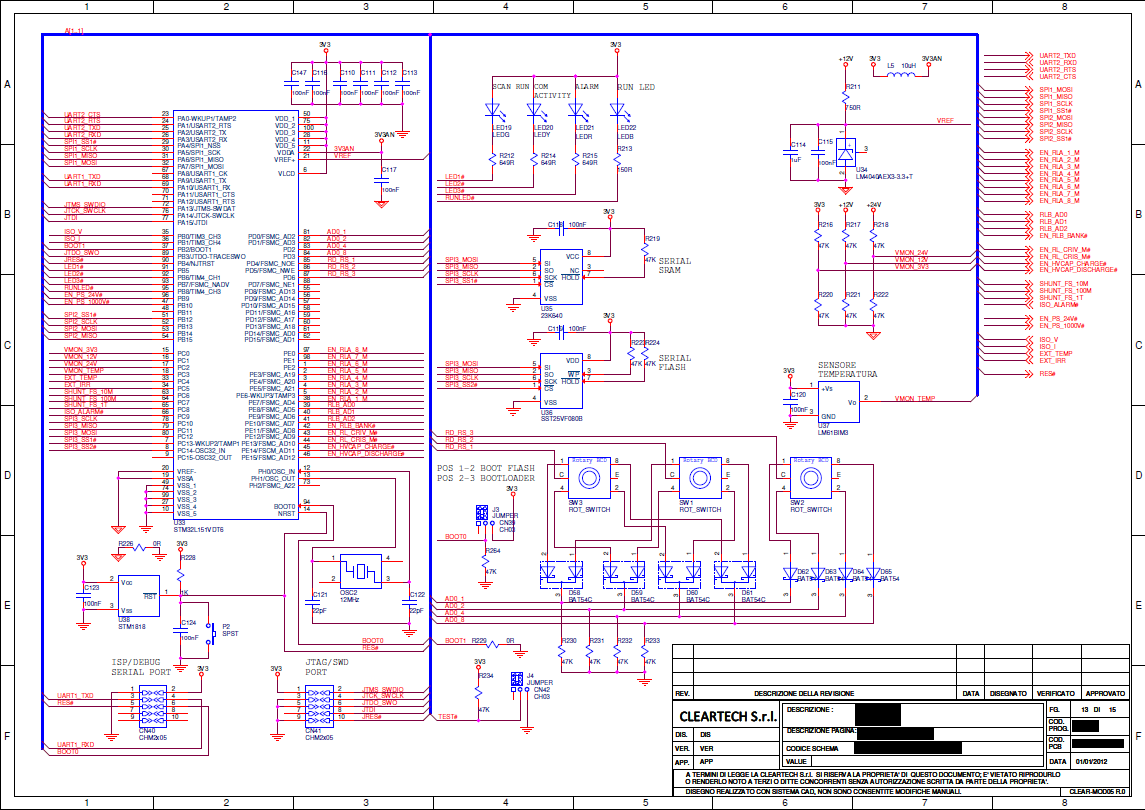Click the SW1 rotary switch symbol
1145x810 pixels.
point(700,481)
